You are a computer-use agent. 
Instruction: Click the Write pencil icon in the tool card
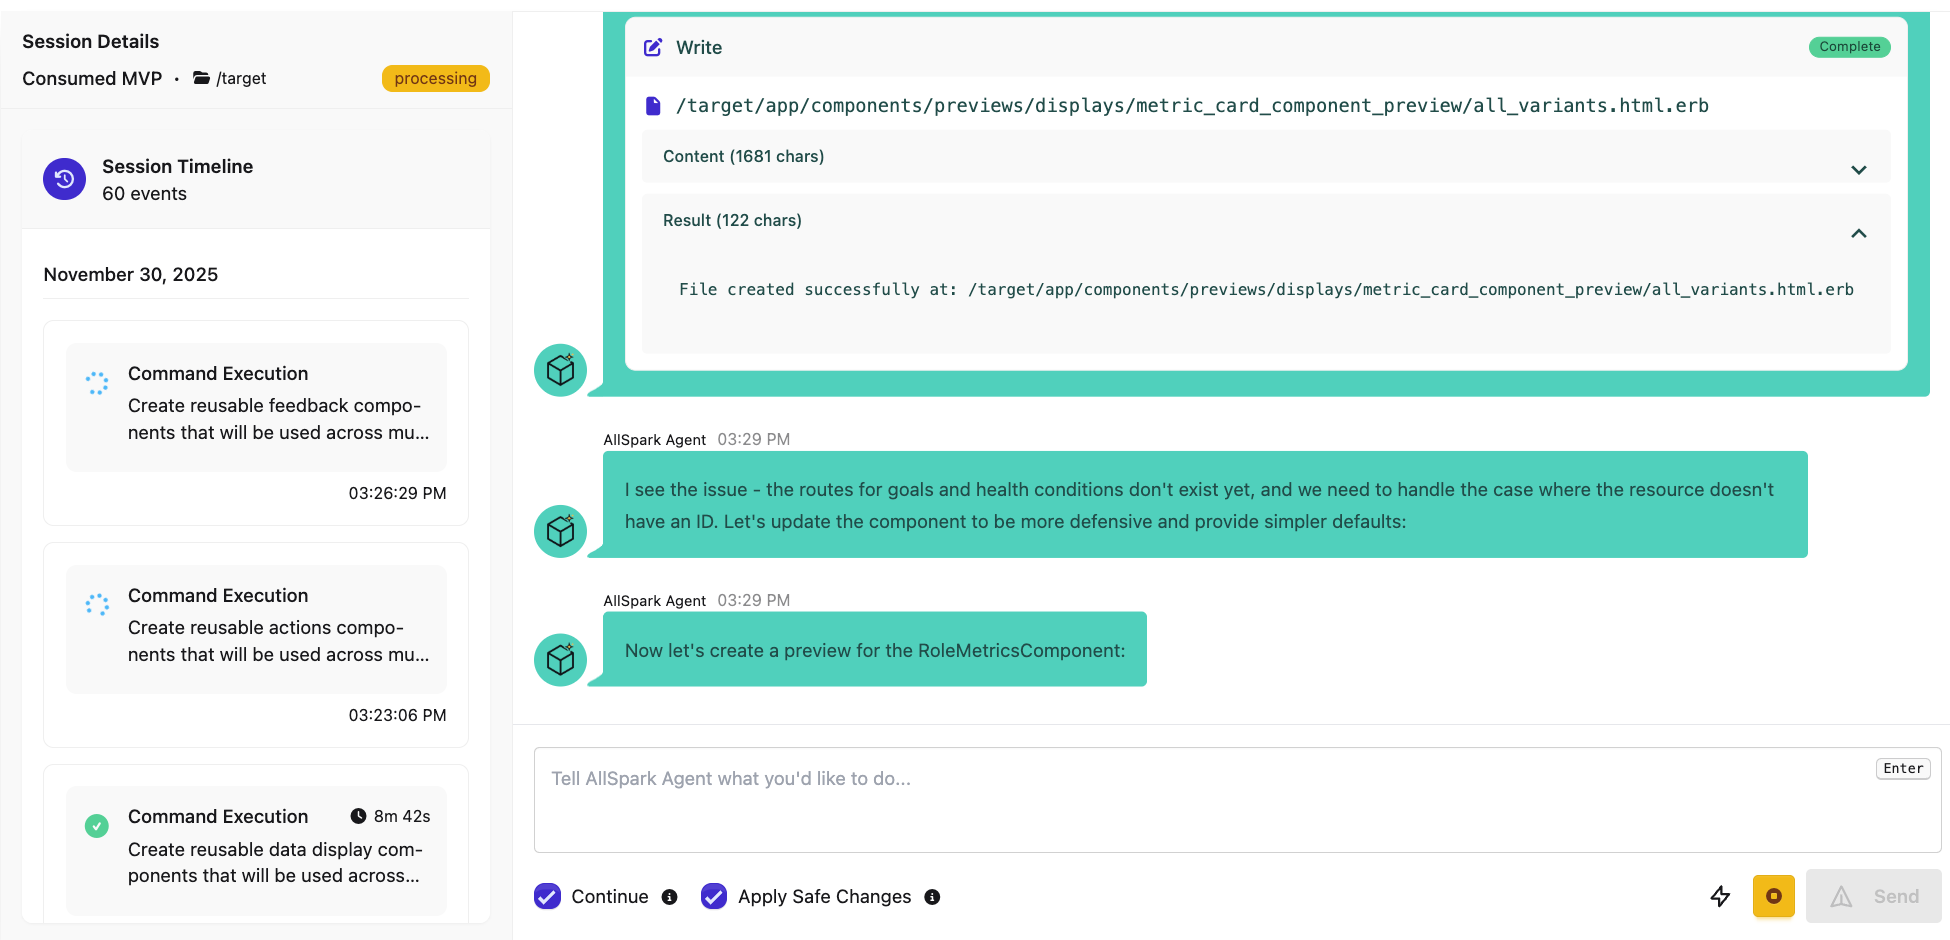654,46
